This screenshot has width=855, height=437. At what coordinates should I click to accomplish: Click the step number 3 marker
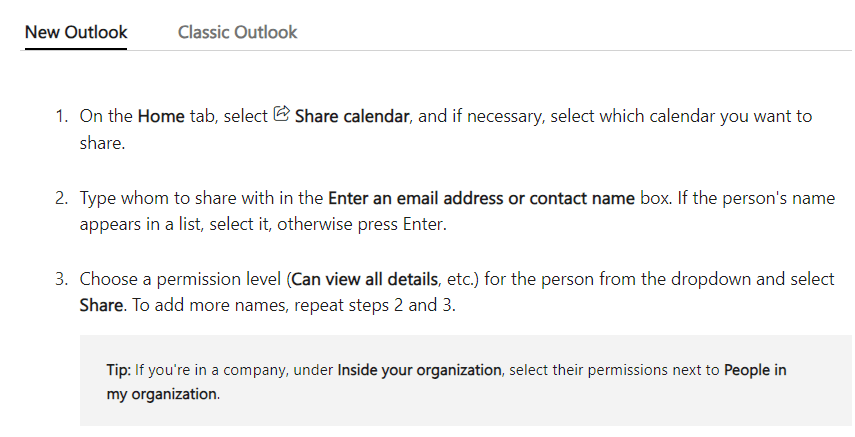[62, 279]
